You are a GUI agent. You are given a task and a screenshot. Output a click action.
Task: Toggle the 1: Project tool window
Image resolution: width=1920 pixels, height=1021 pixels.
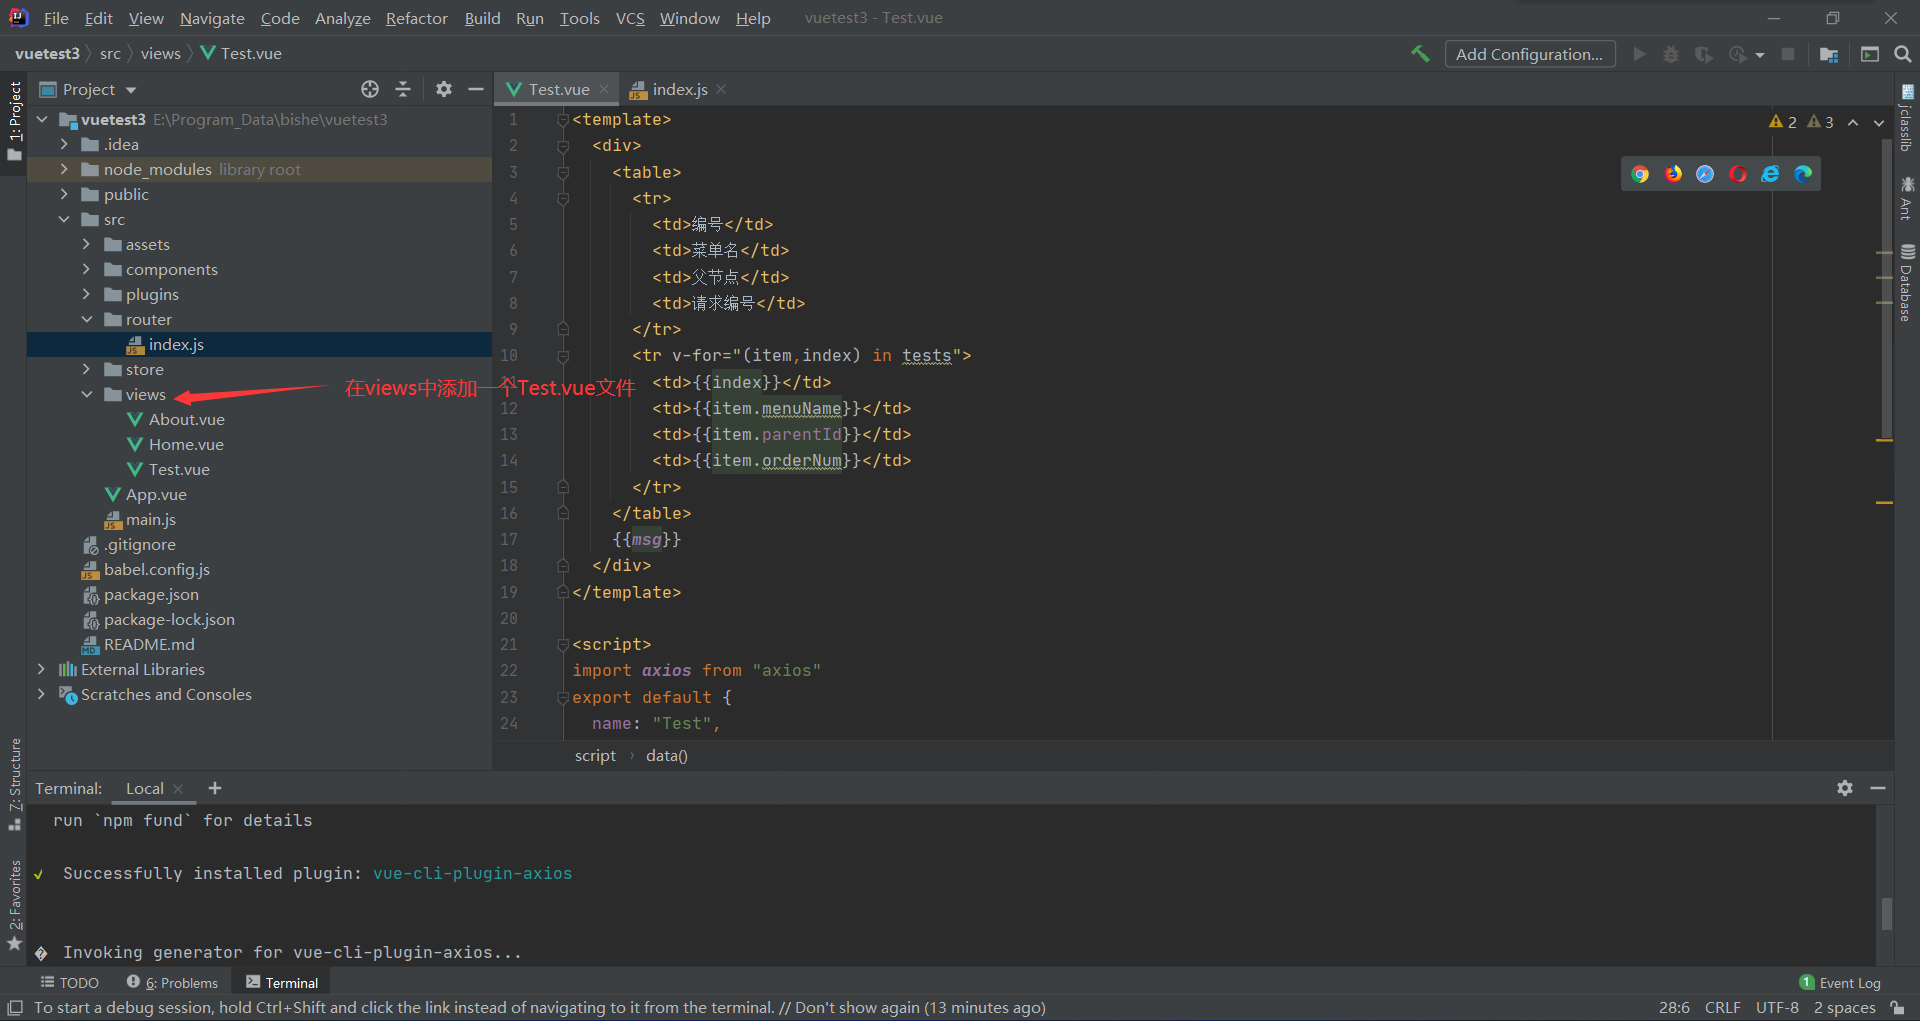click(x=15, y=122)
